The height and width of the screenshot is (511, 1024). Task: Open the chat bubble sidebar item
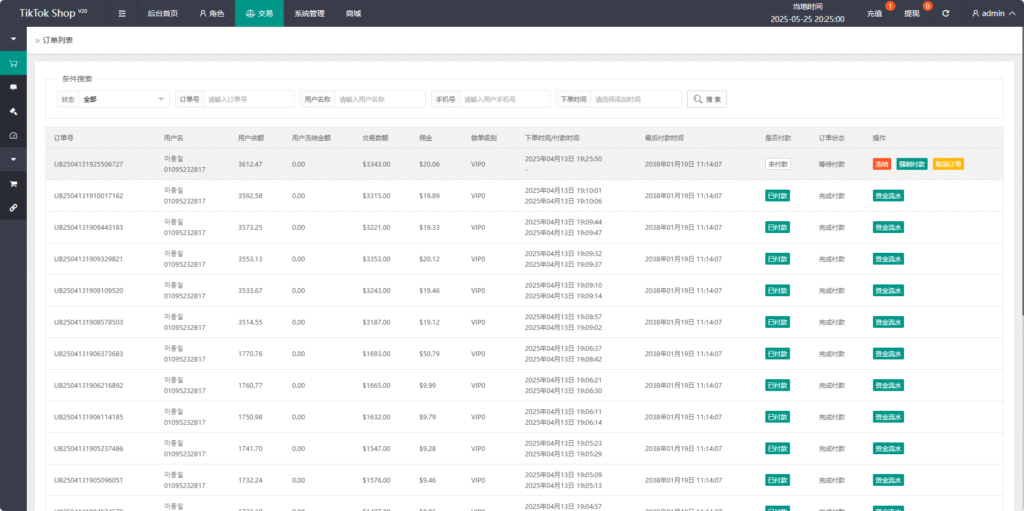click(13, 87)
